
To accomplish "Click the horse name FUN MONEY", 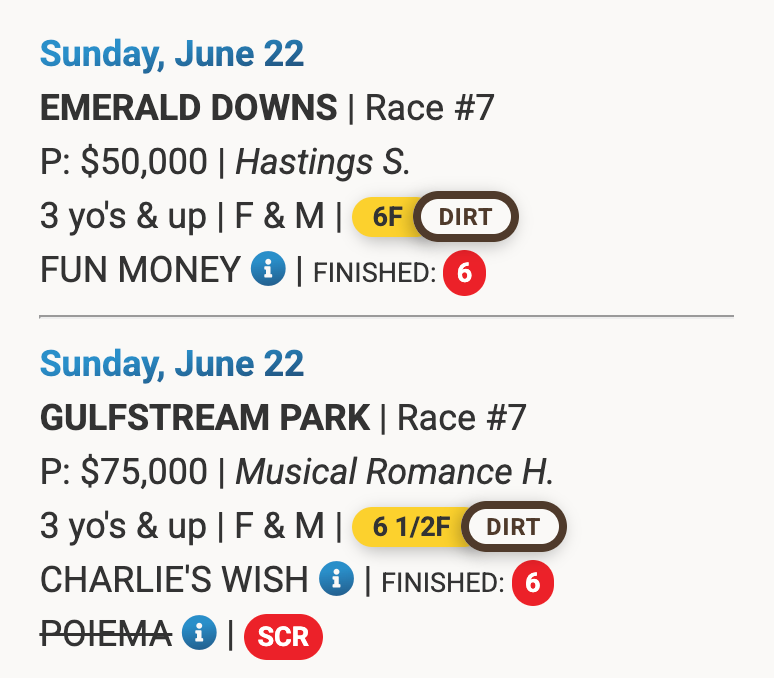I will (140, 269).
